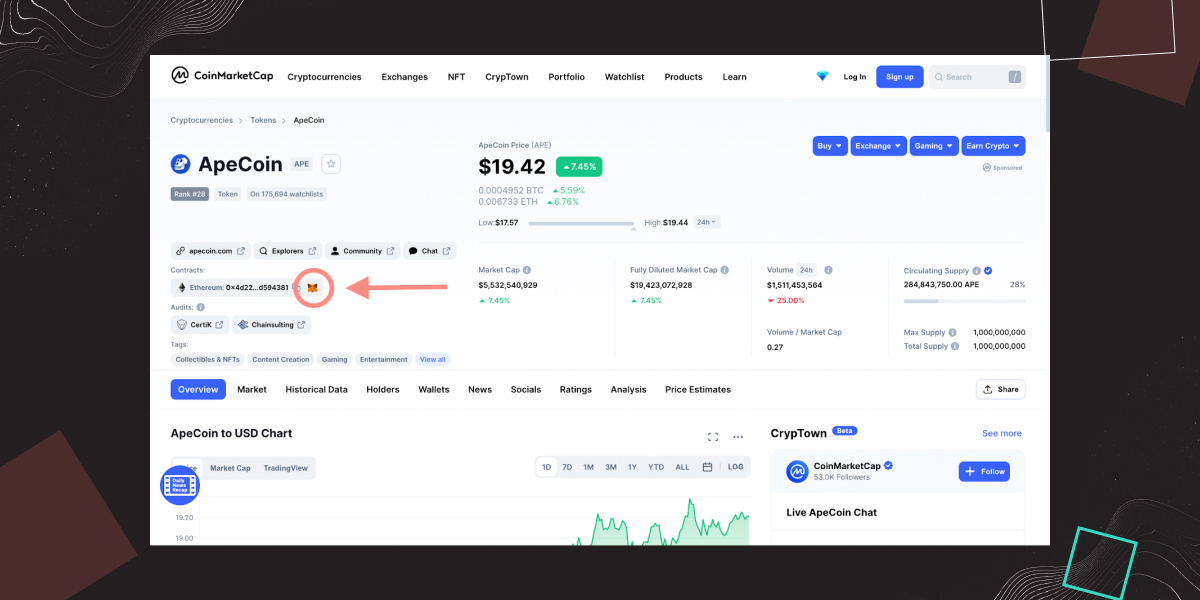Click the Chainsulting logo icon
The width and height of the screenshot is (1200, 600).
coord(243,325)
